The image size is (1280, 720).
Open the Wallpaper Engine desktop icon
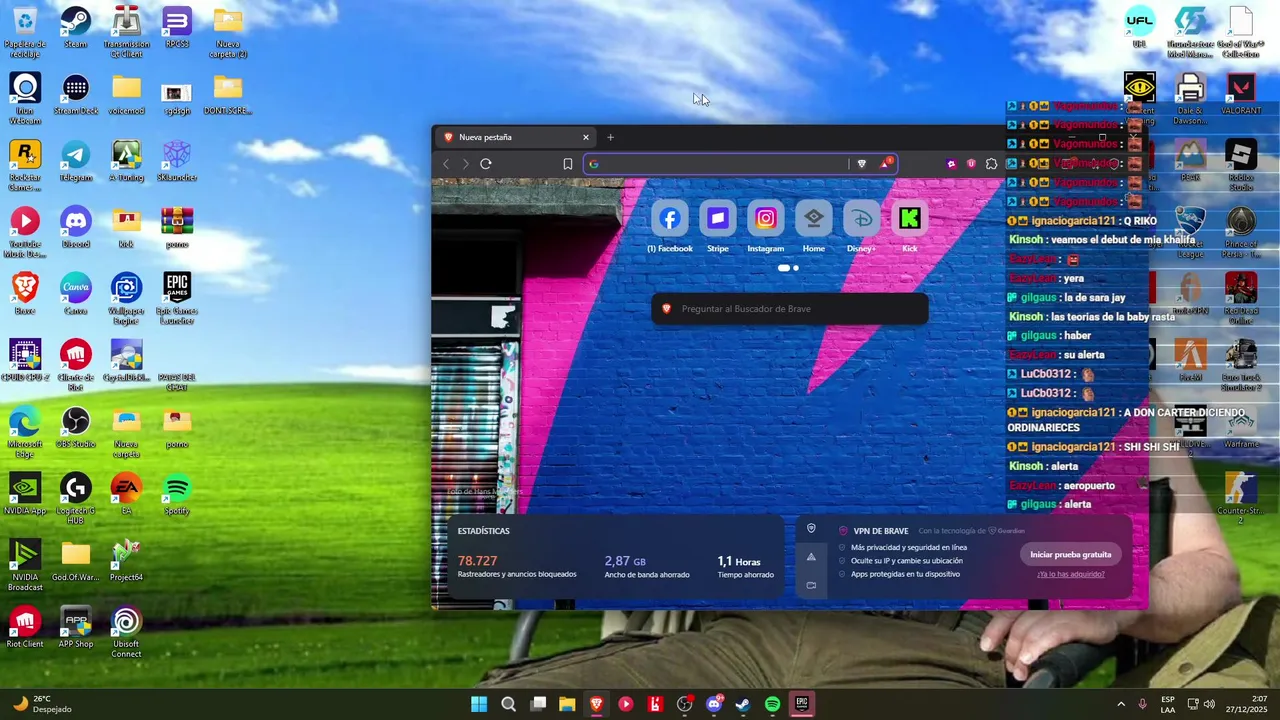click(126, 298)
